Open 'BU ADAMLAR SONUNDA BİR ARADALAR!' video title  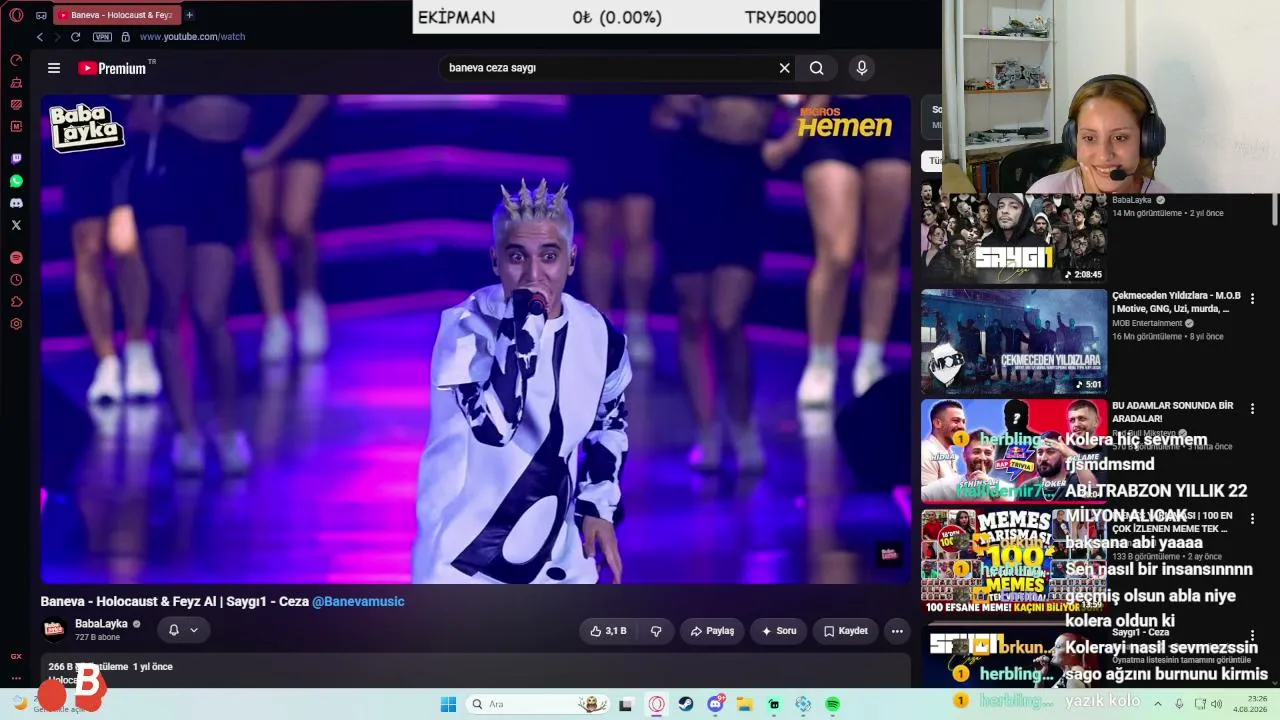[x=1173, y=412]
